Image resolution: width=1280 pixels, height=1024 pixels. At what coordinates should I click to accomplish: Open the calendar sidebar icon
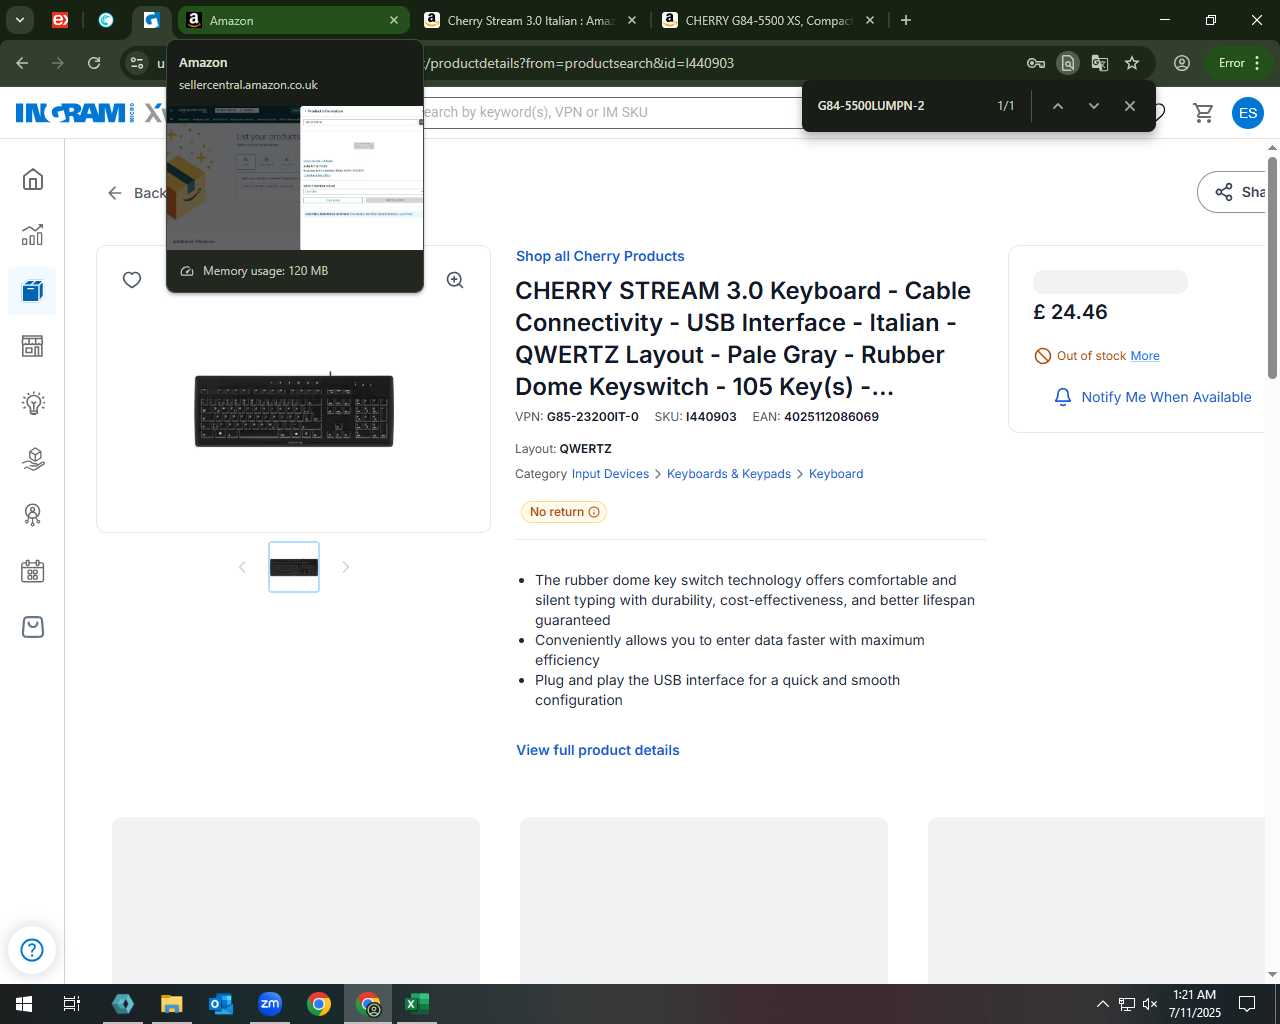click(x=33, y=571)
